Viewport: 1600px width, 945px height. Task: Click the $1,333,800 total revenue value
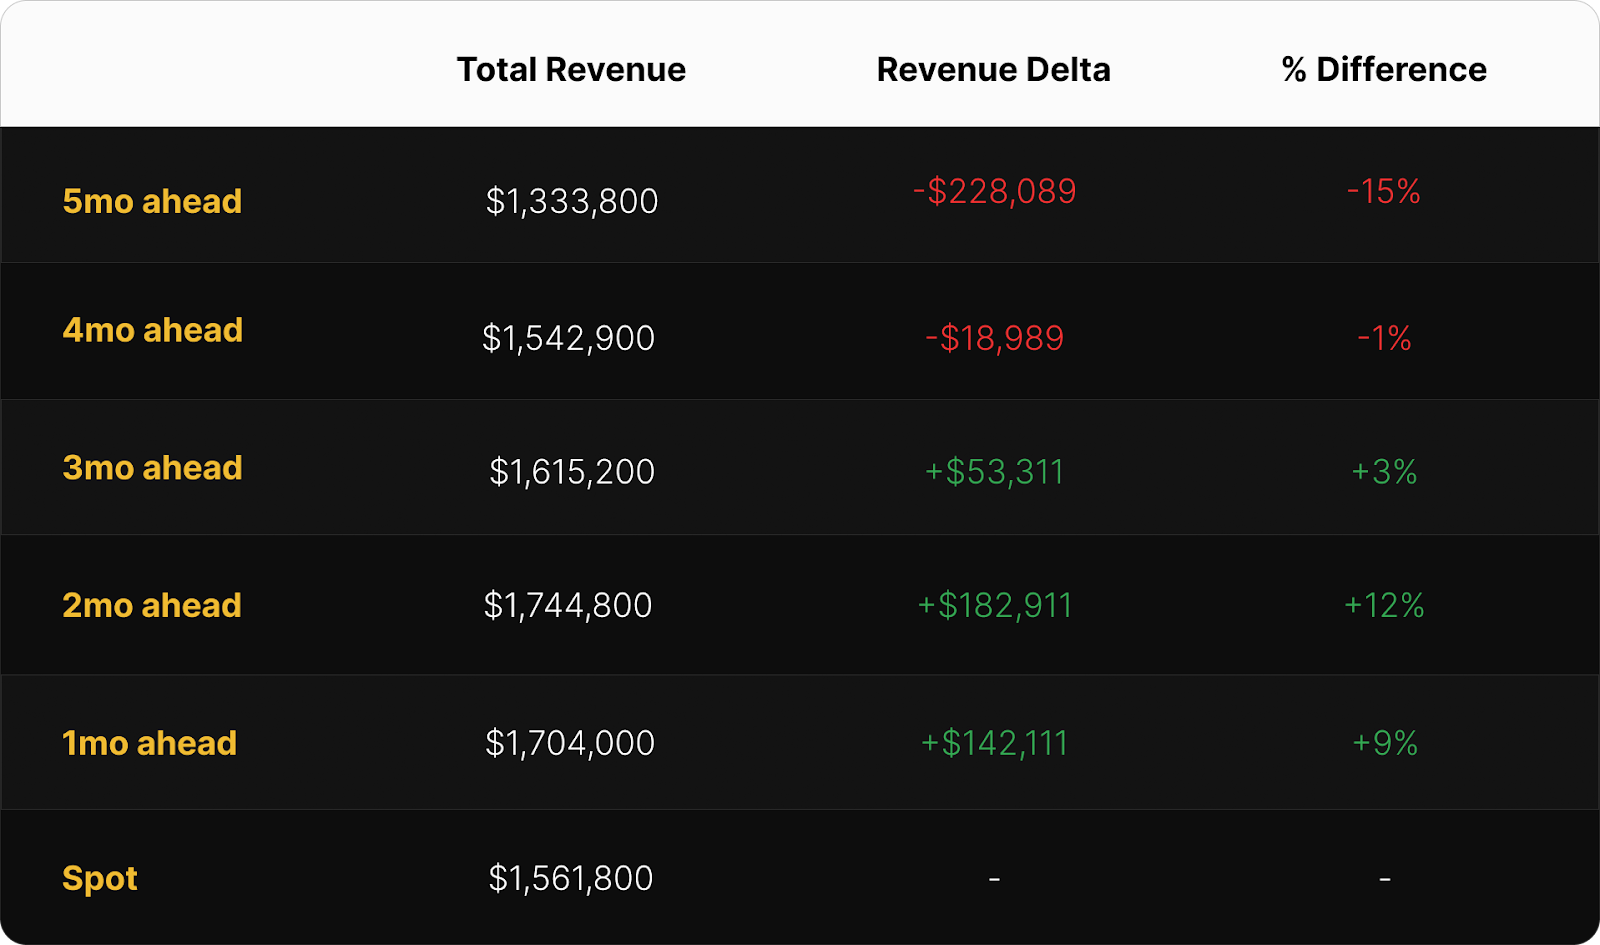(x=571, y=201)
